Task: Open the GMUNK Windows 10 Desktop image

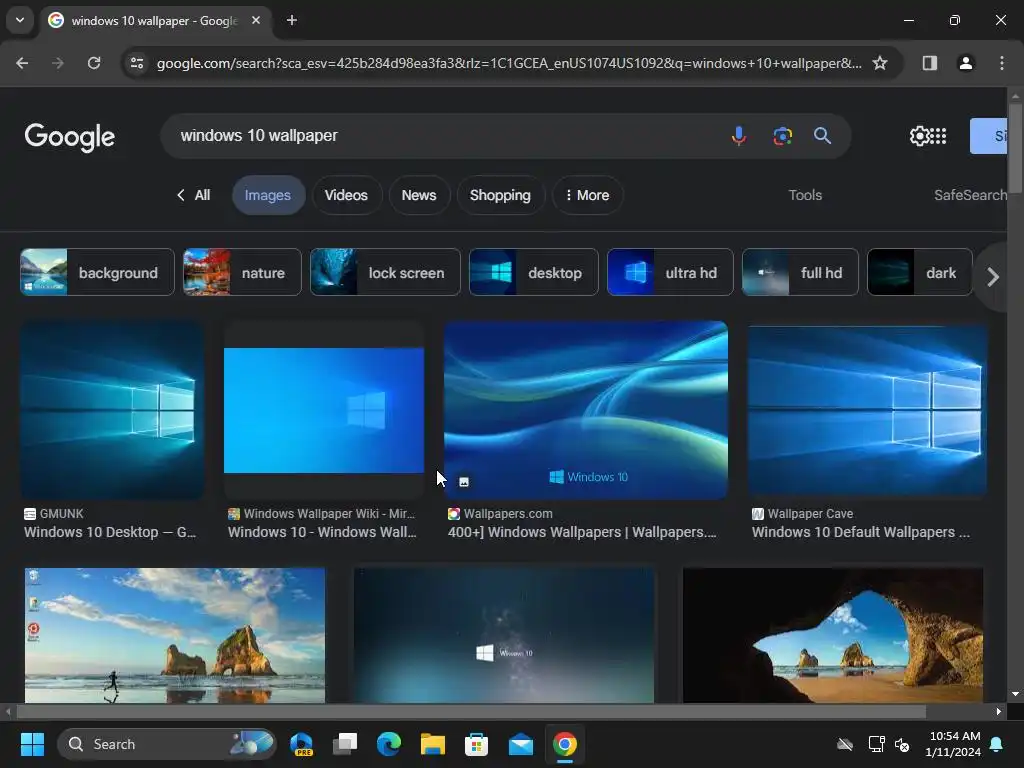Action: tap(112, 410)
